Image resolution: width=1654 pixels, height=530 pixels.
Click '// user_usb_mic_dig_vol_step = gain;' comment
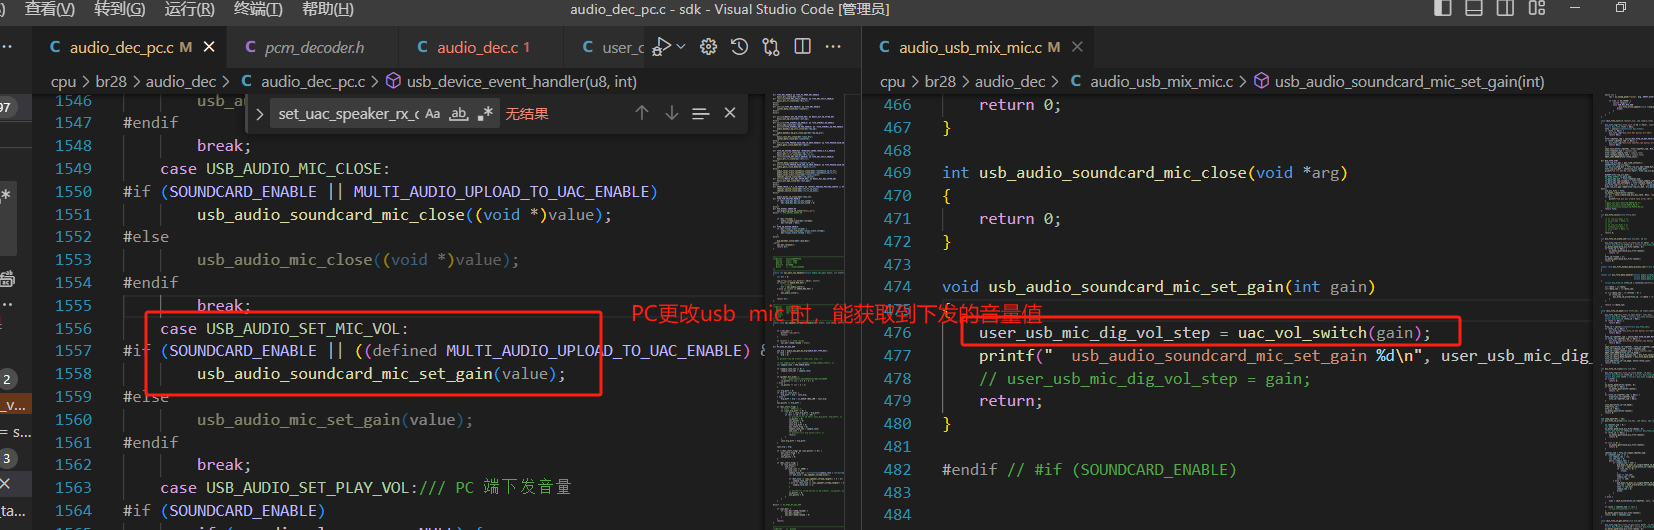pos(1144,379)
